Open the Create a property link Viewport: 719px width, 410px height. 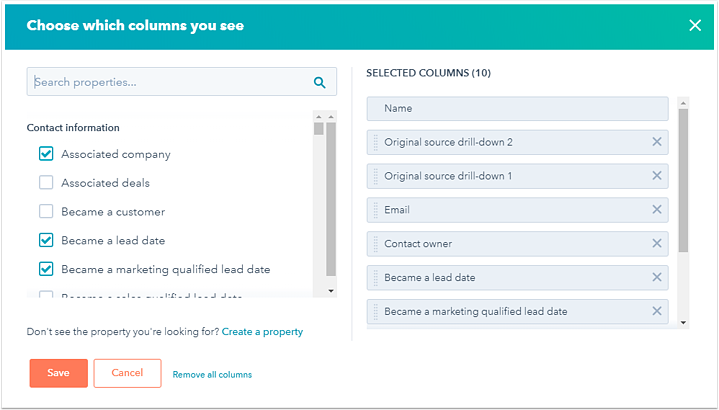coord(262,331)
